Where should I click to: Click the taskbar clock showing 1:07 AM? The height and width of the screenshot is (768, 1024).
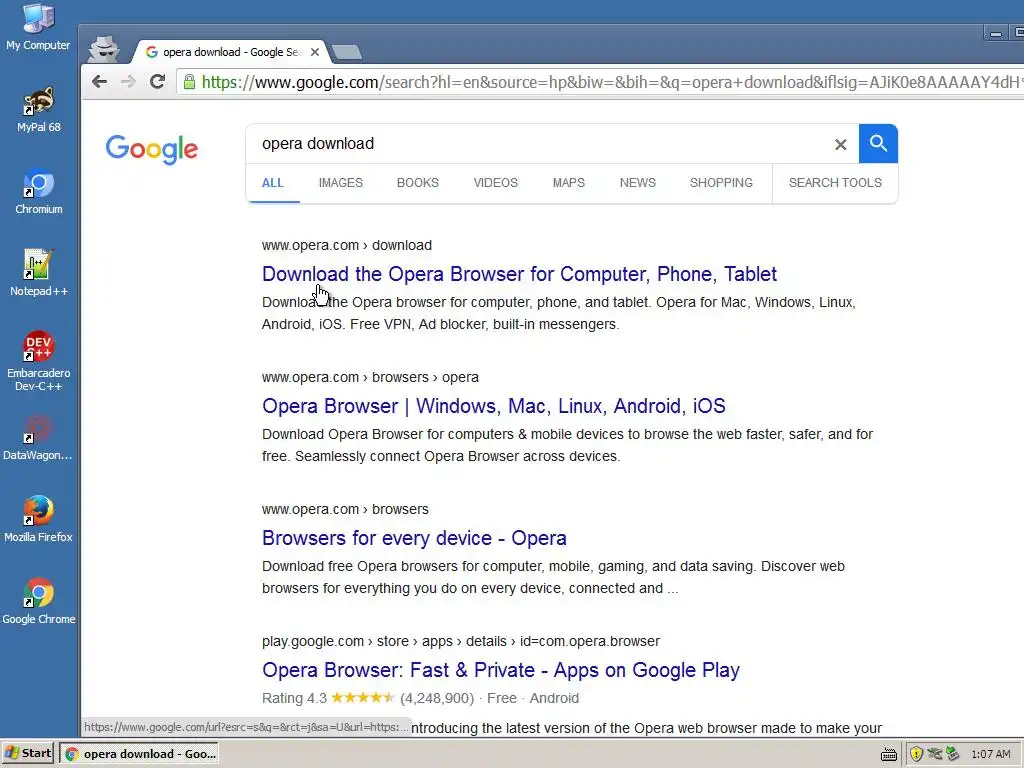(x=991, y=754)
